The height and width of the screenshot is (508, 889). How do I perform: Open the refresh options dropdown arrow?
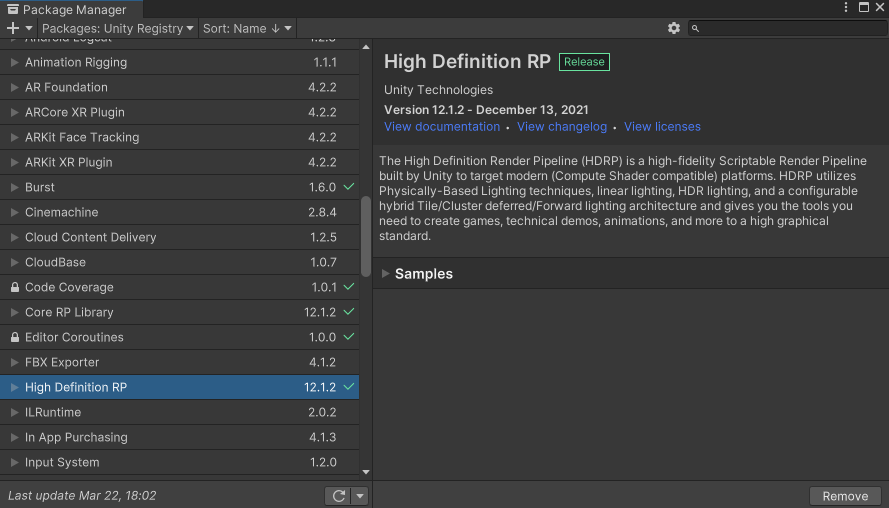(x=360, y=496)
